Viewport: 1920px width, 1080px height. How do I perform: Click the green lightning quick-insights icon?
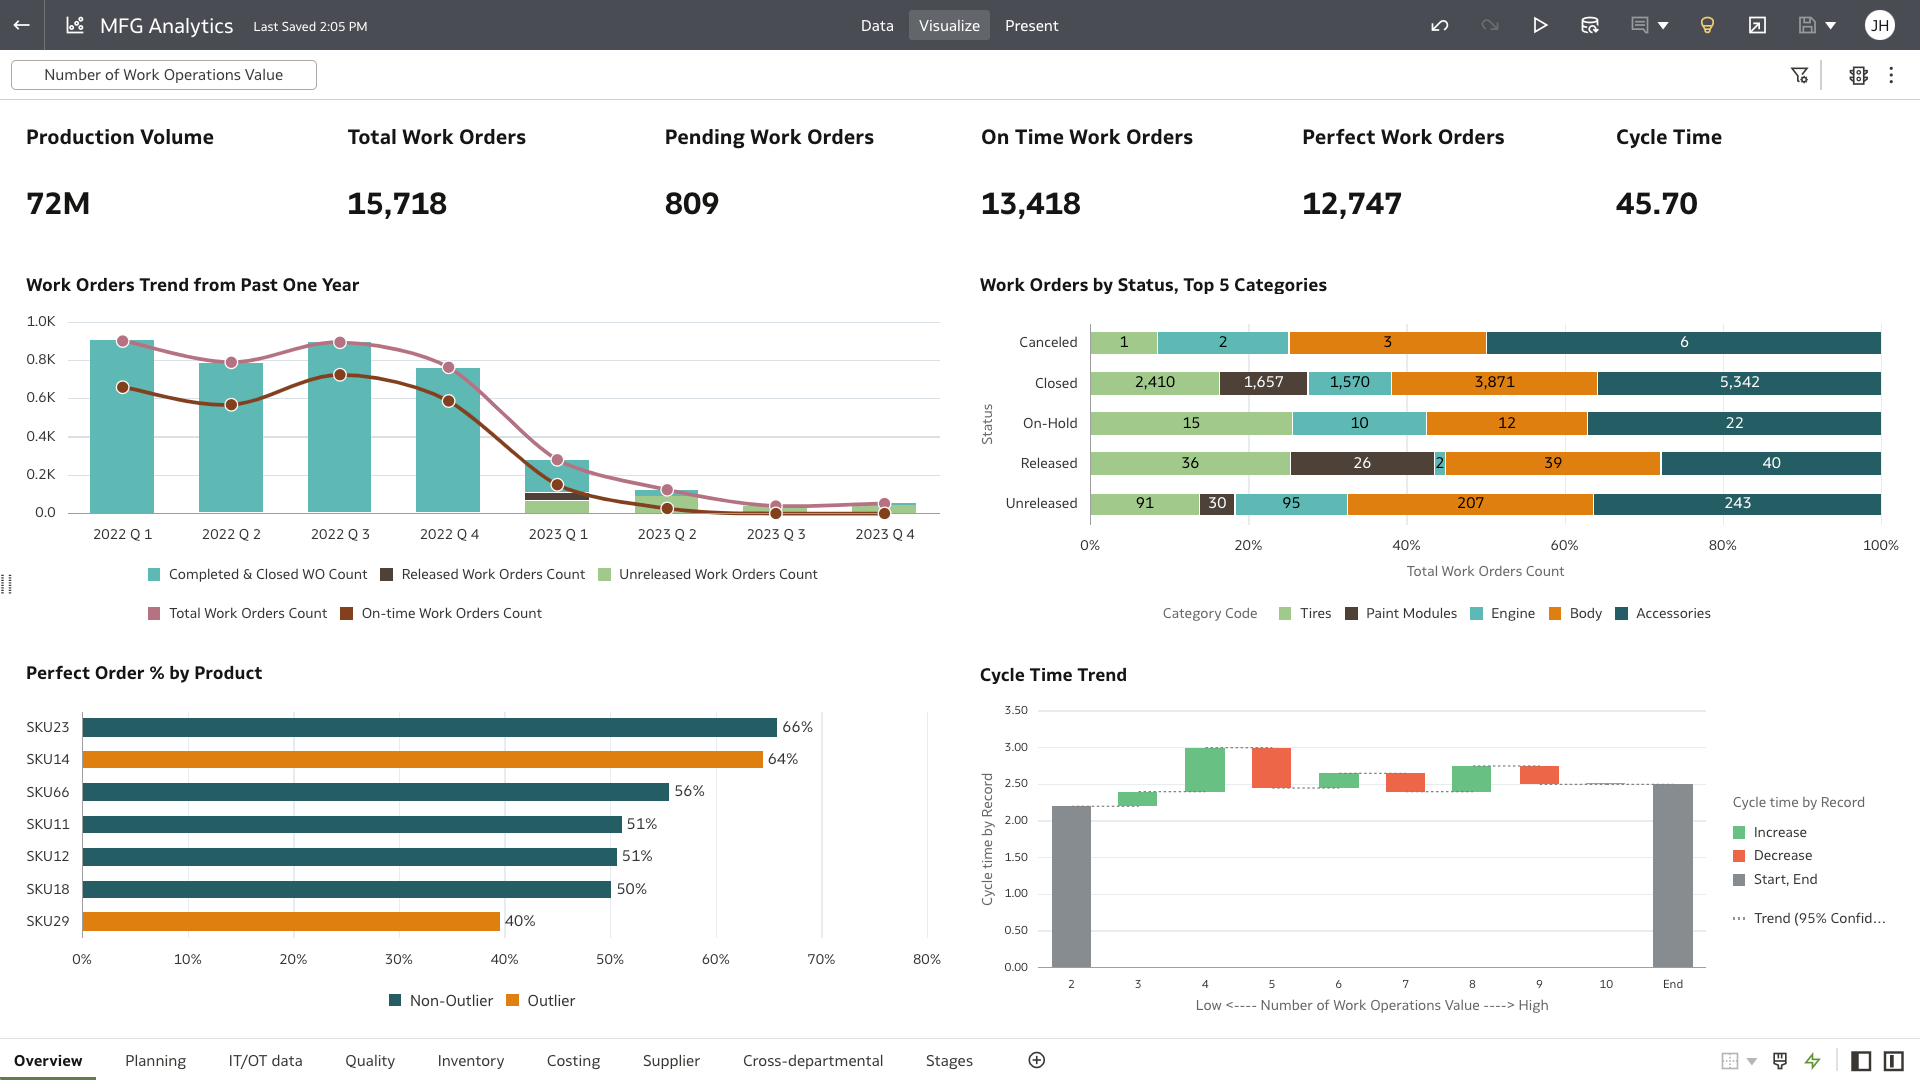pos(1814,1060)
